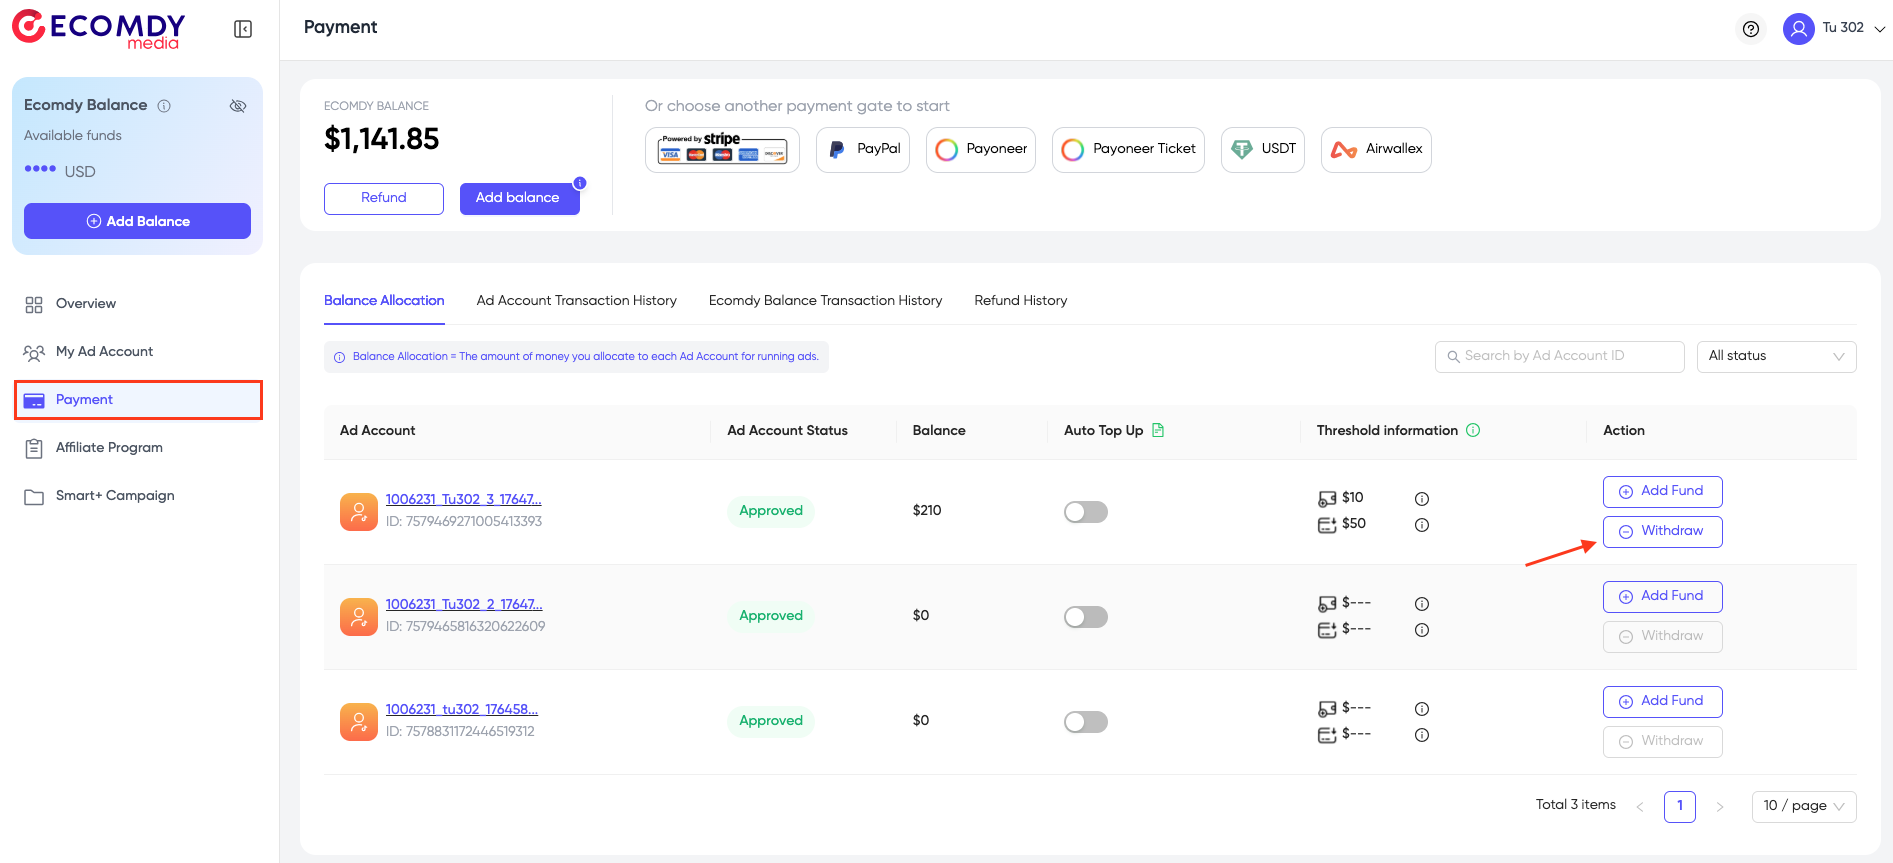Switch to Refund History tab
The width and height of the screenshot is (1893, 863).
tap(1020, 300)
